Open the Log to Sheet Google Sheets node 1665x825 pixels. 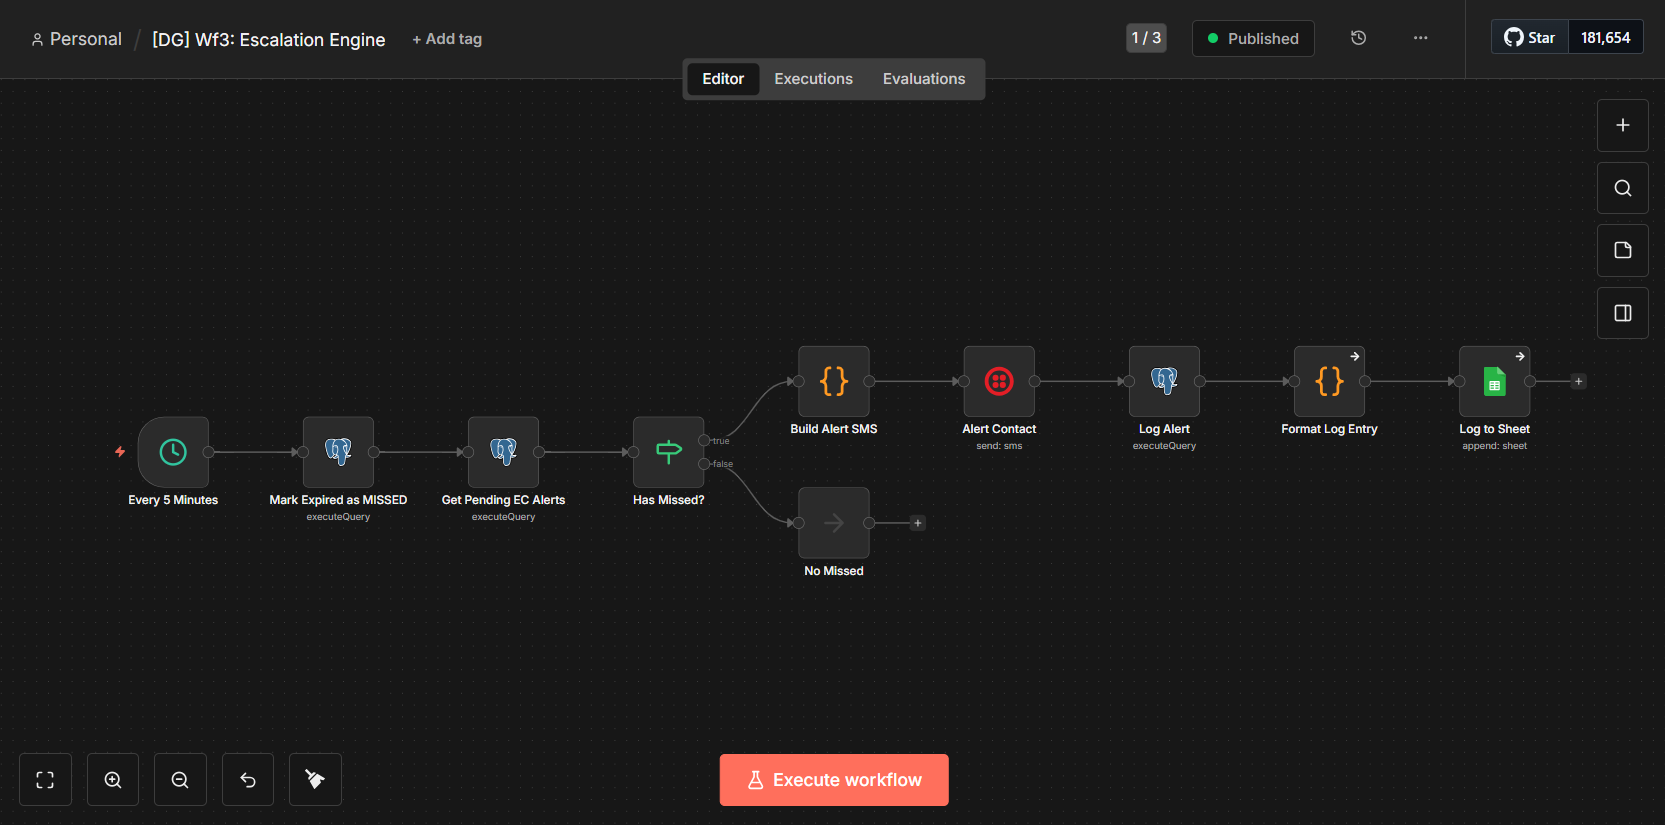click(1494, 381)
